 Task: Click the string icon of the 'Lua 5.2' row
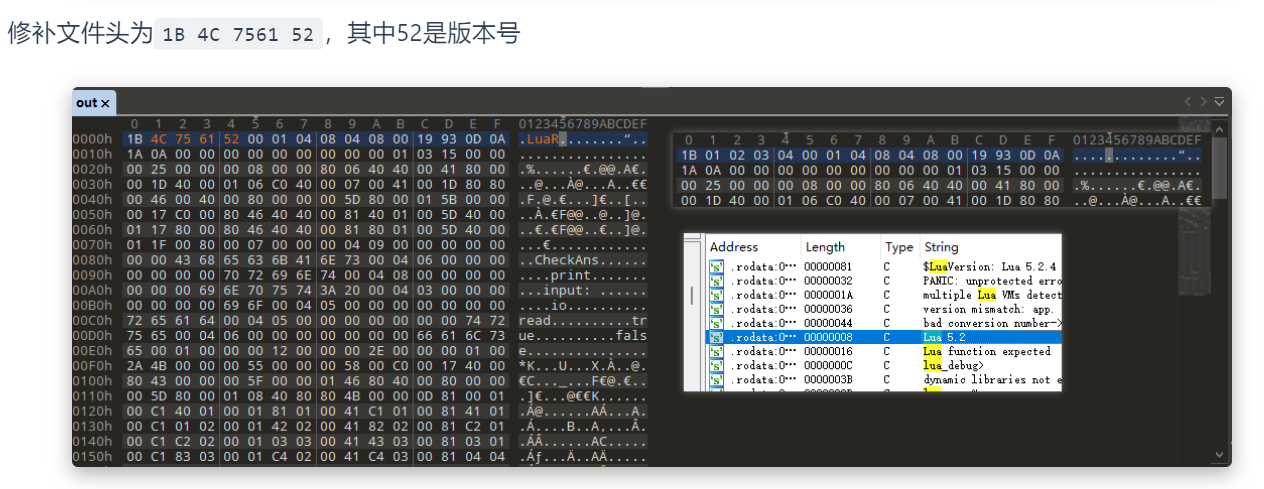[716, 338]
